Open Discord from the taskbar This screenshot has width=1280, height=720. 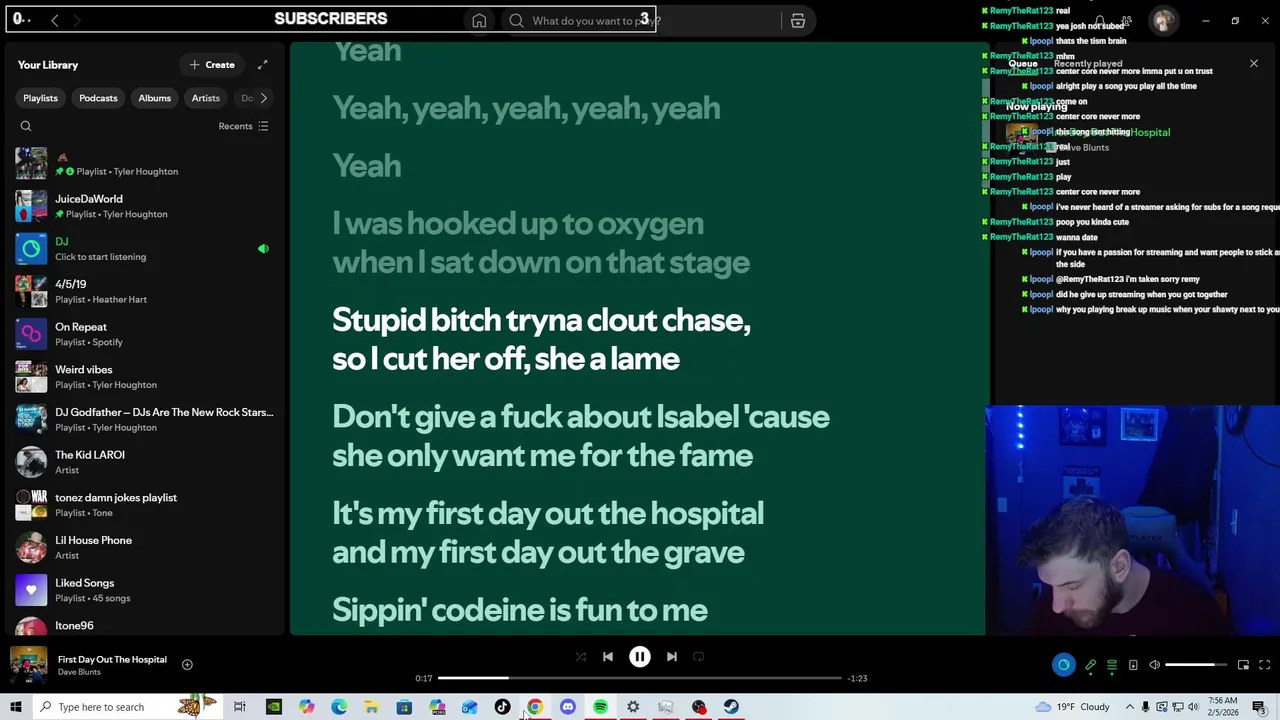[x=568, y=707]
